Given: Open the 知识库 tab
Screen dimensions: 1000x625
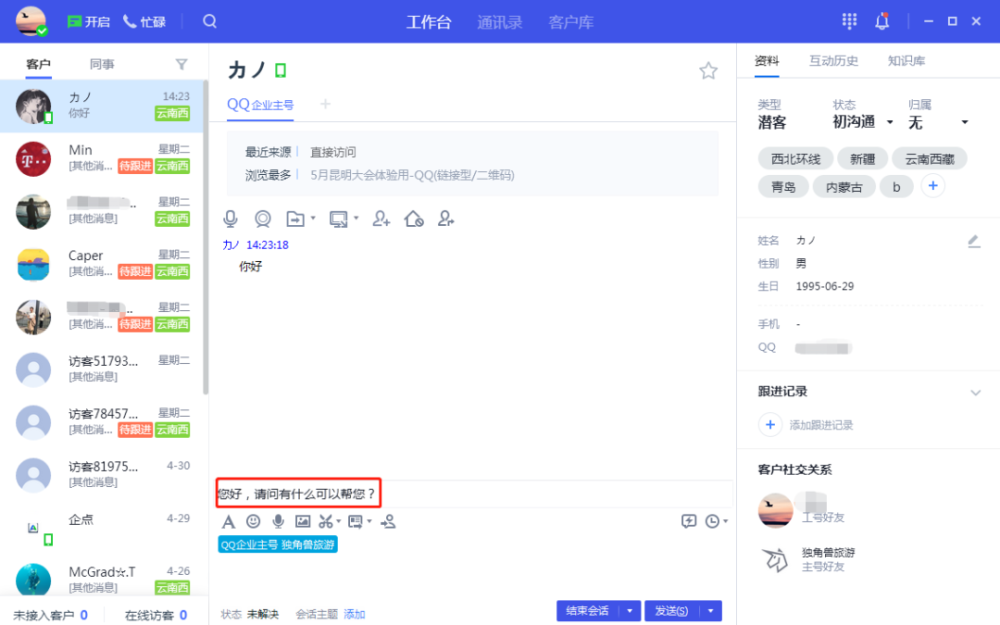Looking at the screenshot, I should coord(906,61).
